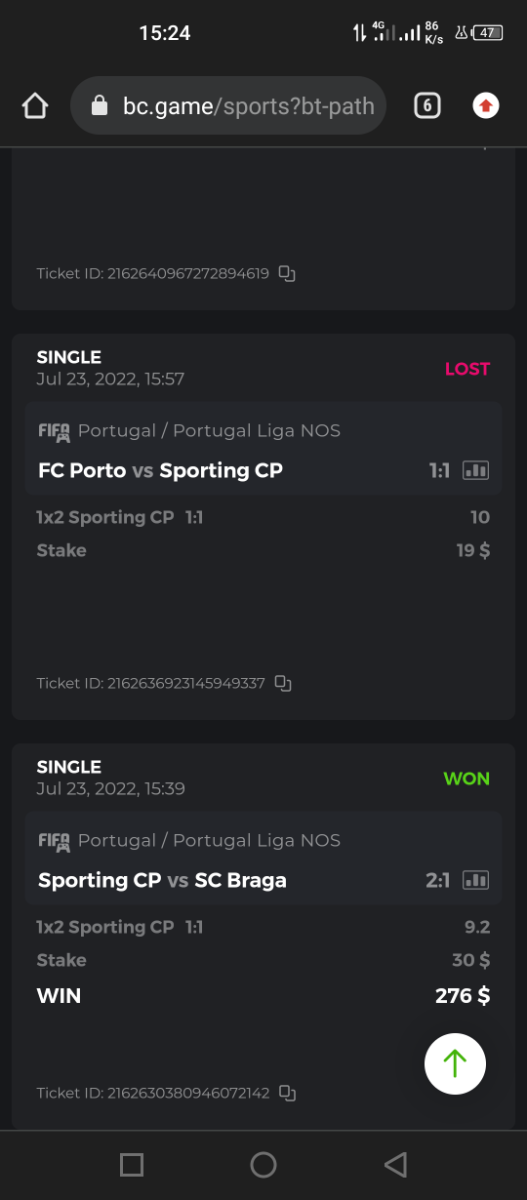Tap the FIFA icon in the lost bet card

(54, 431)
